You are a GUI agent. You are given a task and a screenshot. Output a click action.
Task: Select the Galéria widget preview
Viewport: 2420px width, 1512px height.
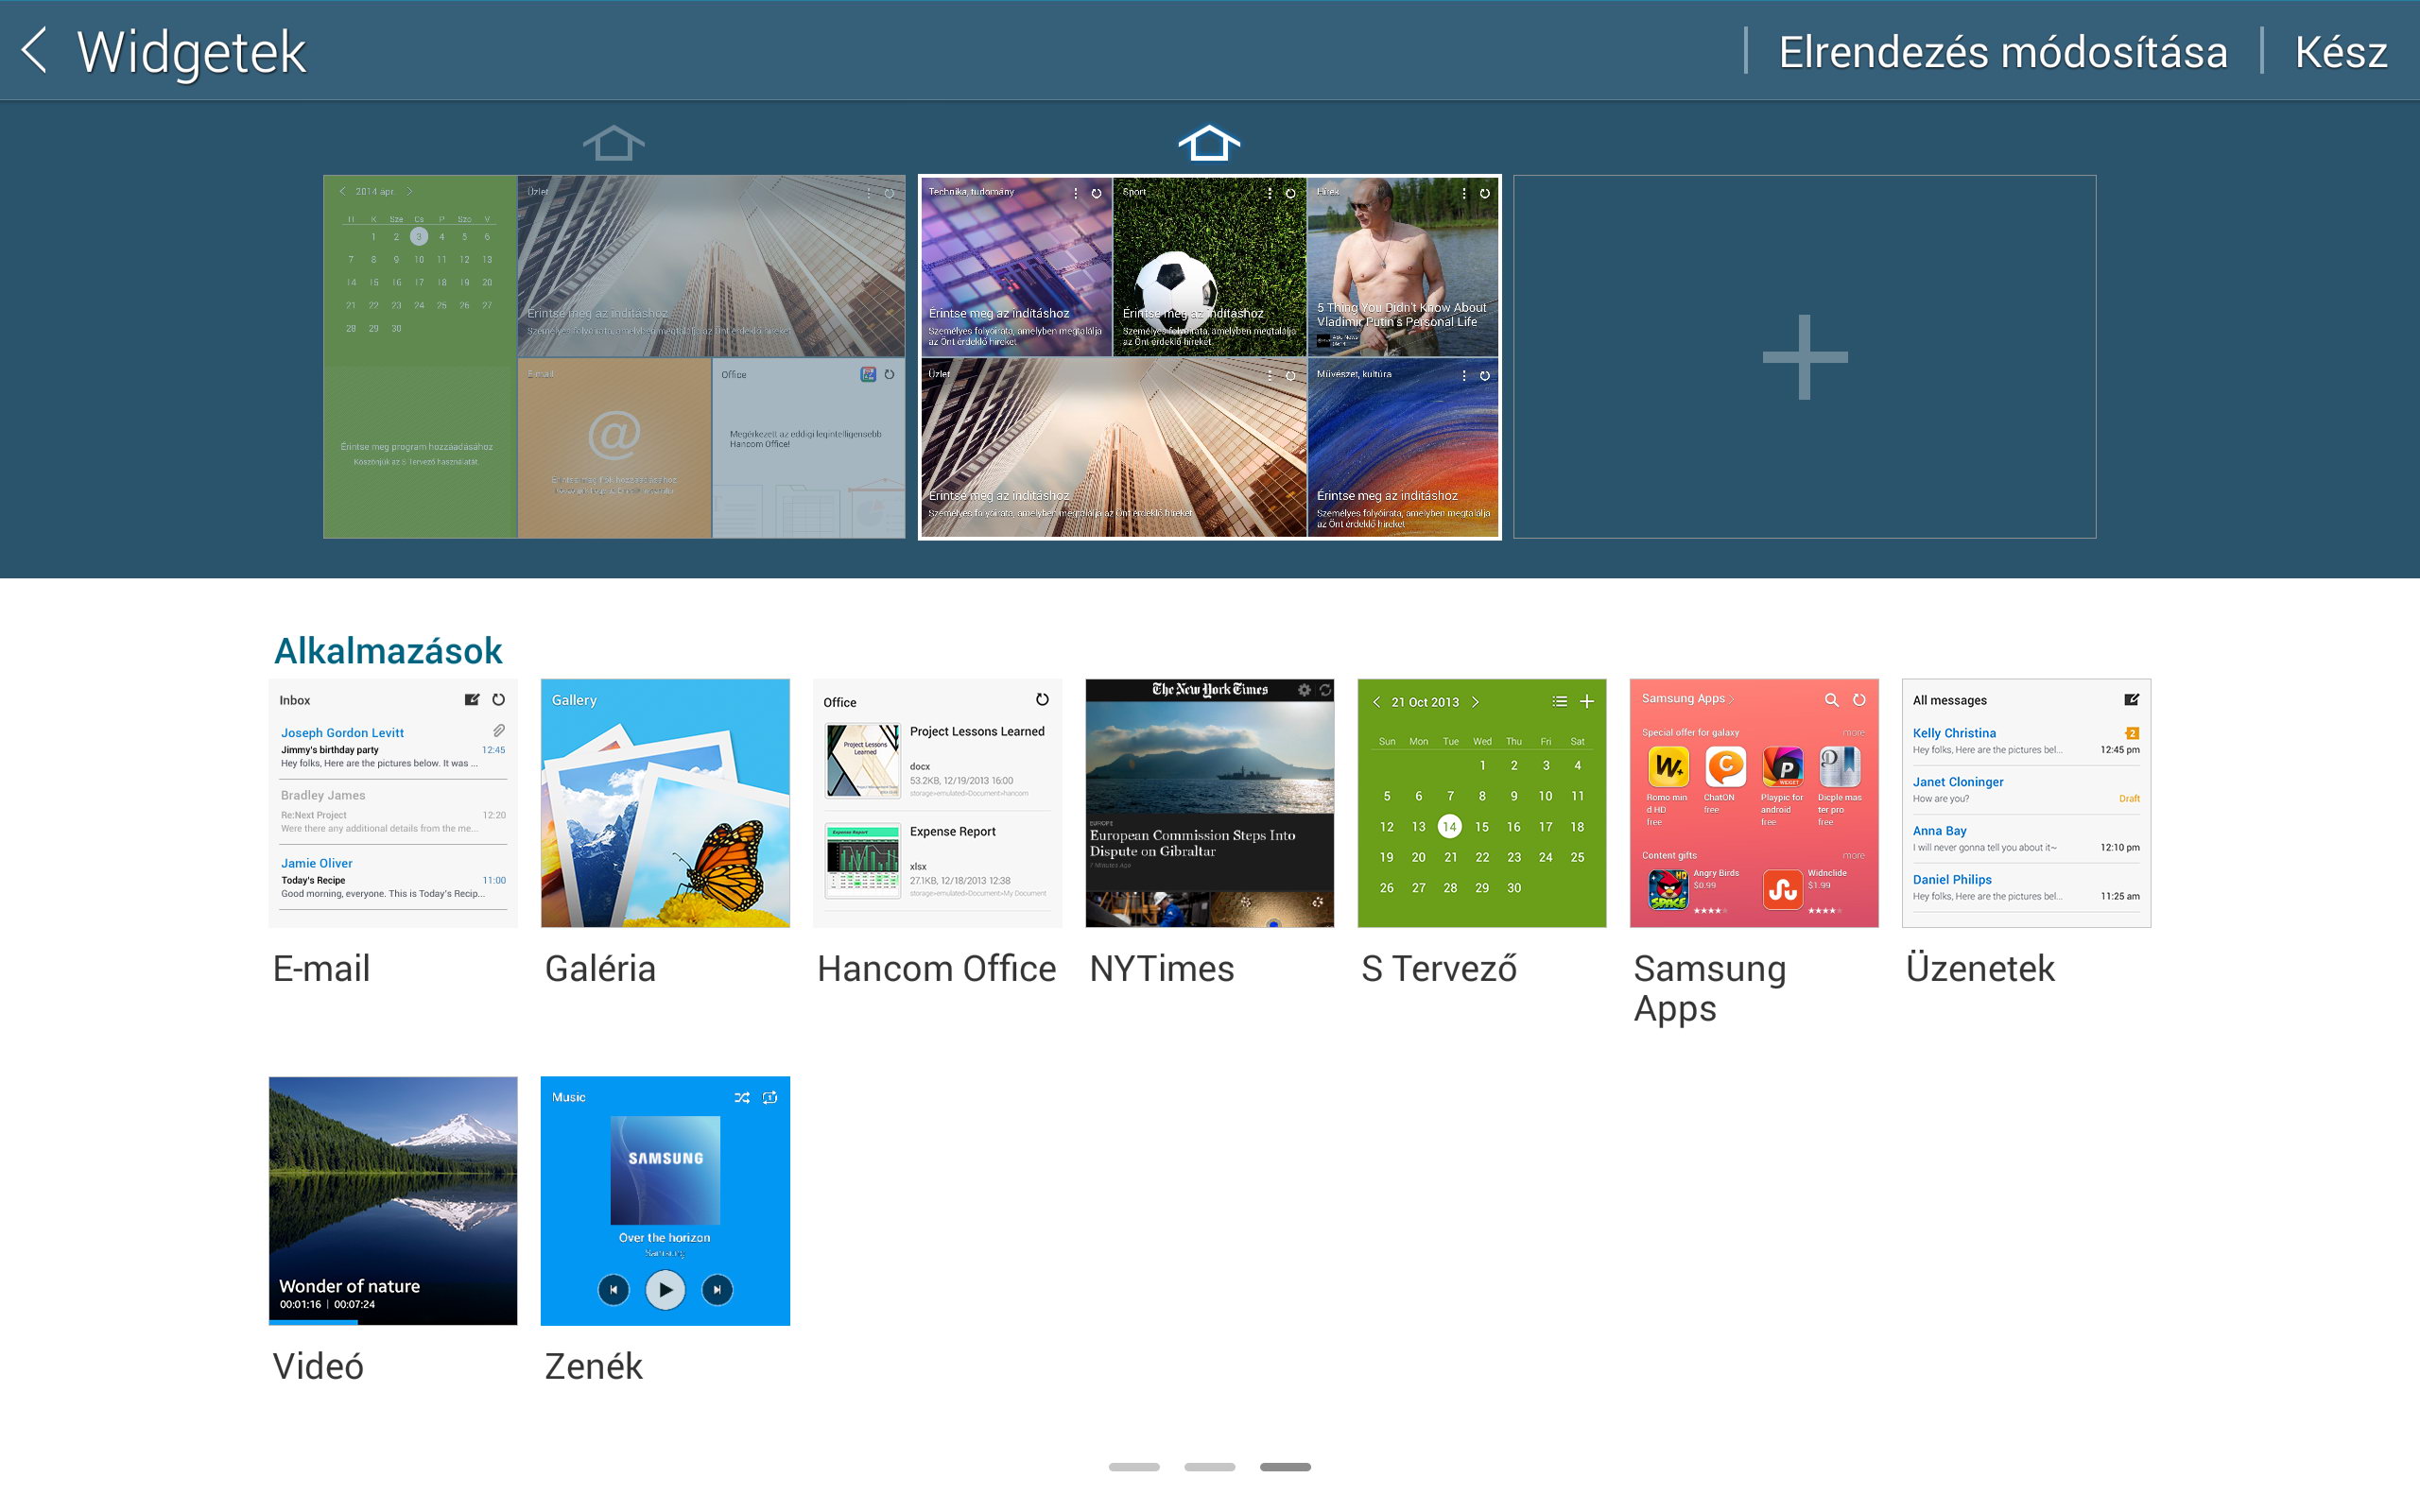(665, 803)
